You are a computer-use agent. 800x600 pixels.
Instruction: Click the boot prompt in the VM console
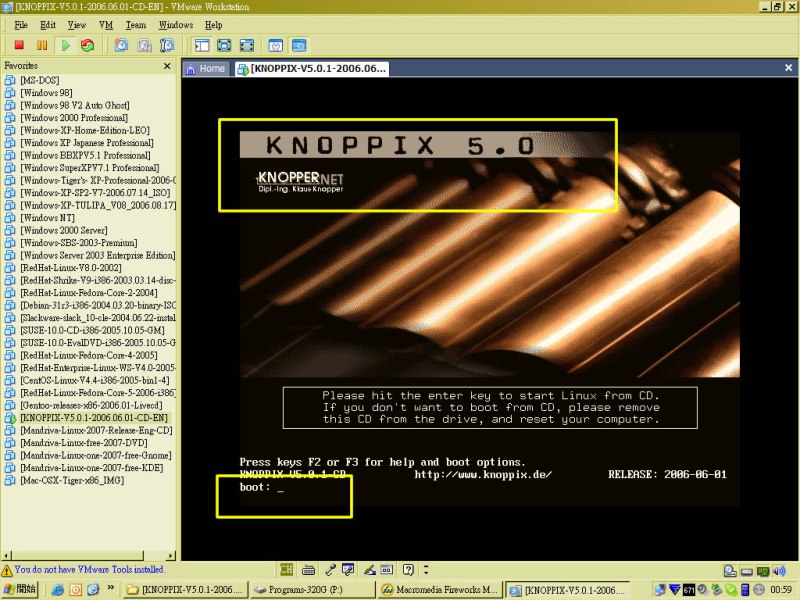pos(261,487)
